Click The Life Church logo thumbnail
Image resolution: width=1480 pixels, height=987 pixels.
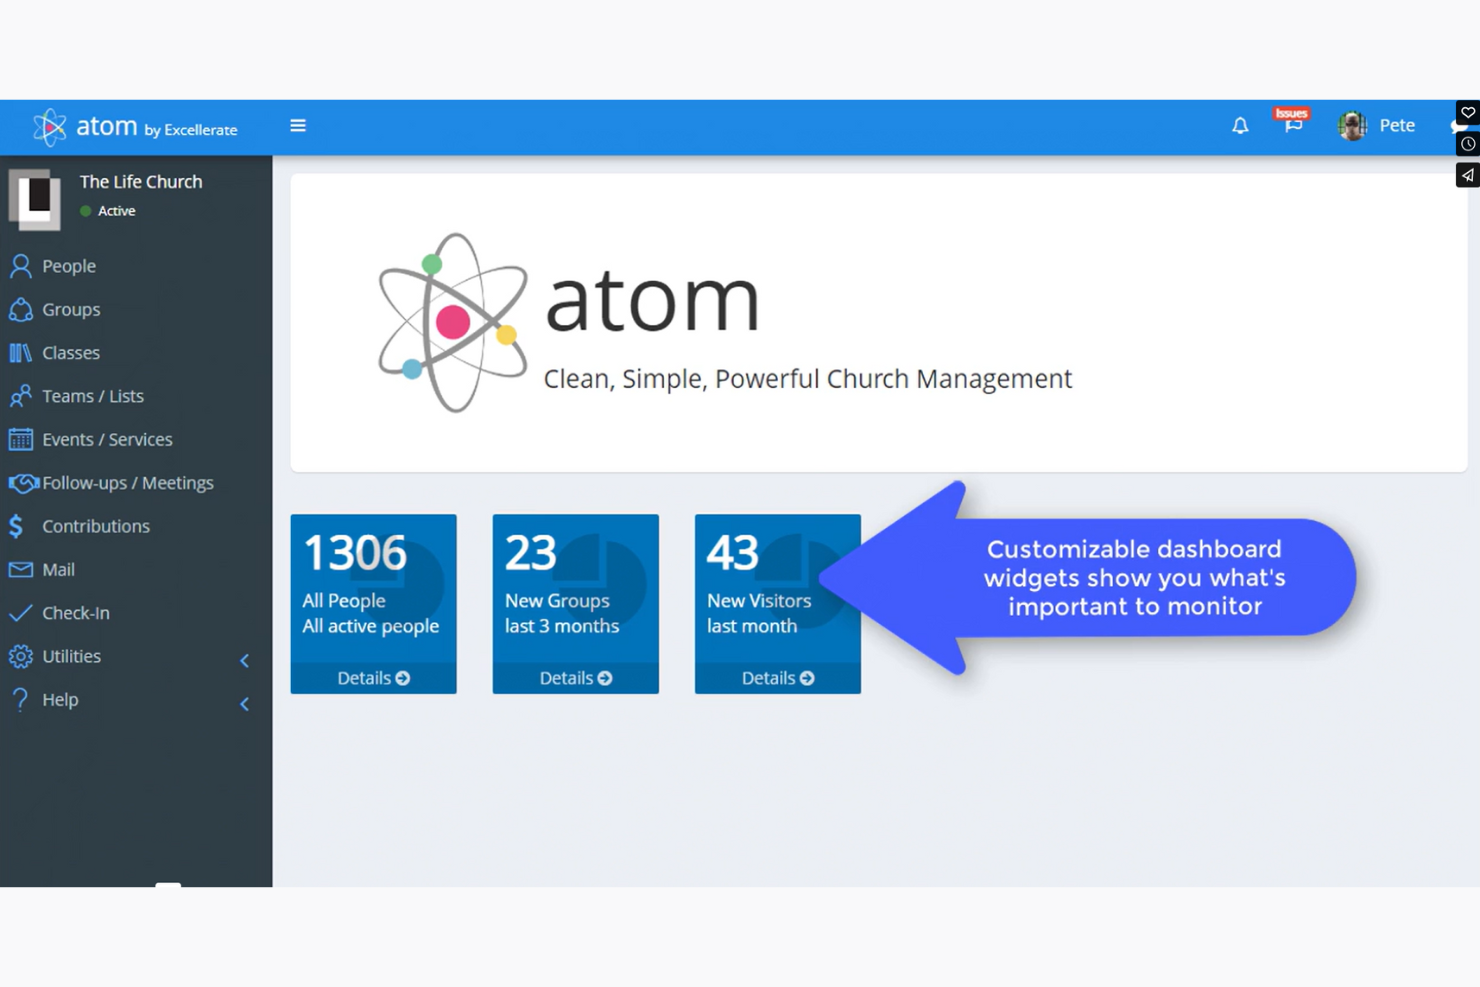(35, 198)
